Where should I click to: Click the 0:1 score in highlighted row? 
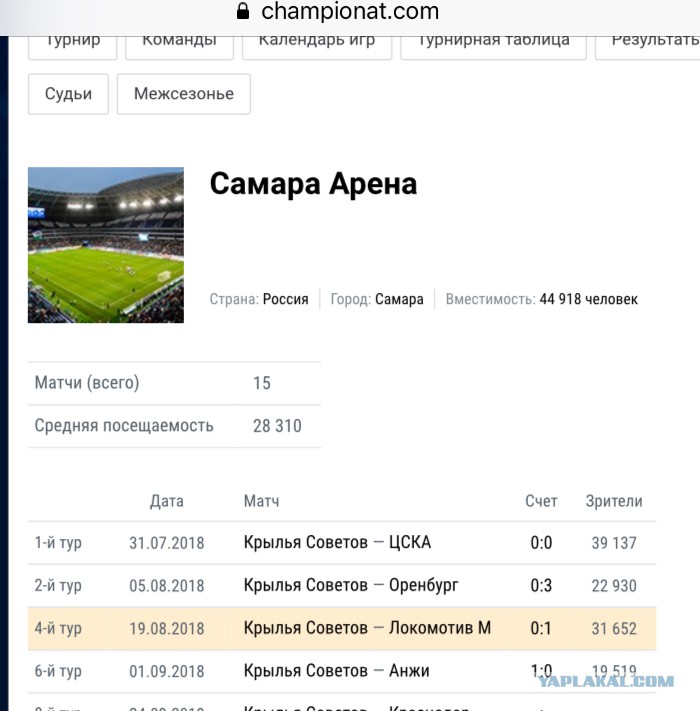click(x=541, y=628)
